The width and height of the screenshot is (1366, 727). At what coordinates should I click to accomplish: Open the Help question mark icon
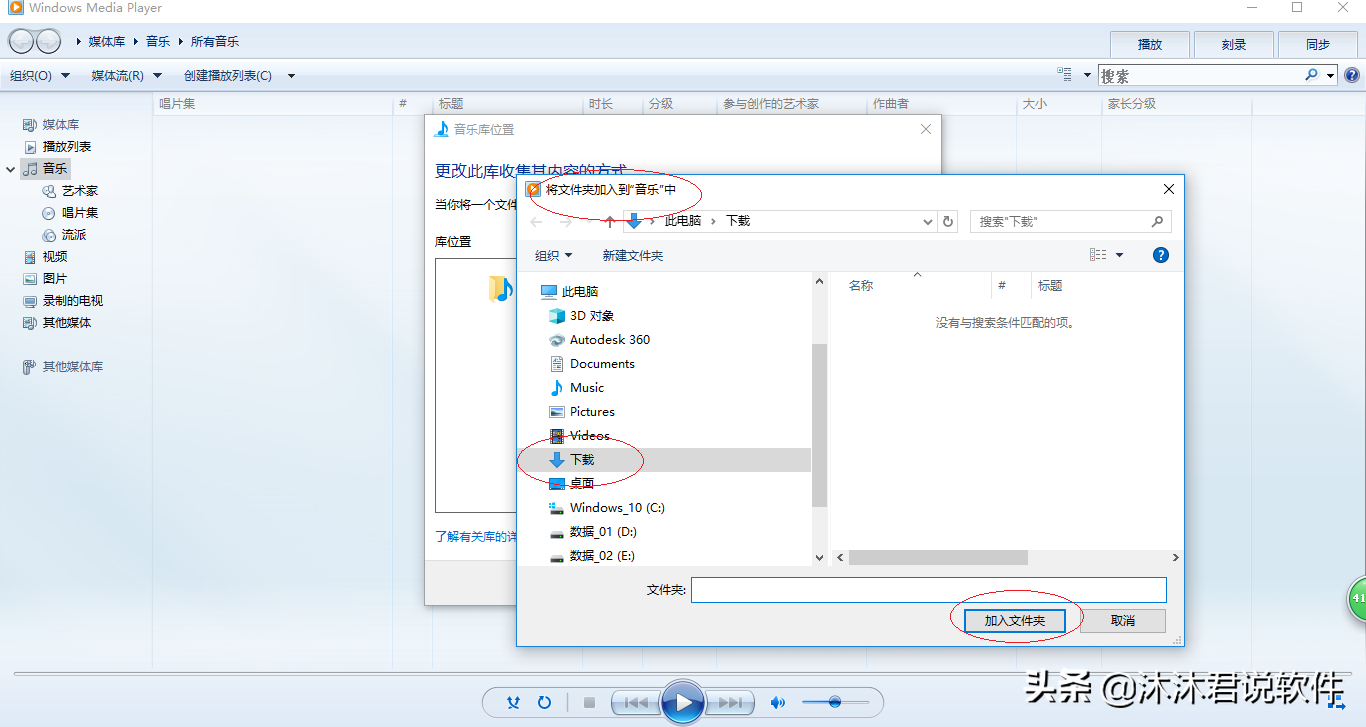1352,74
